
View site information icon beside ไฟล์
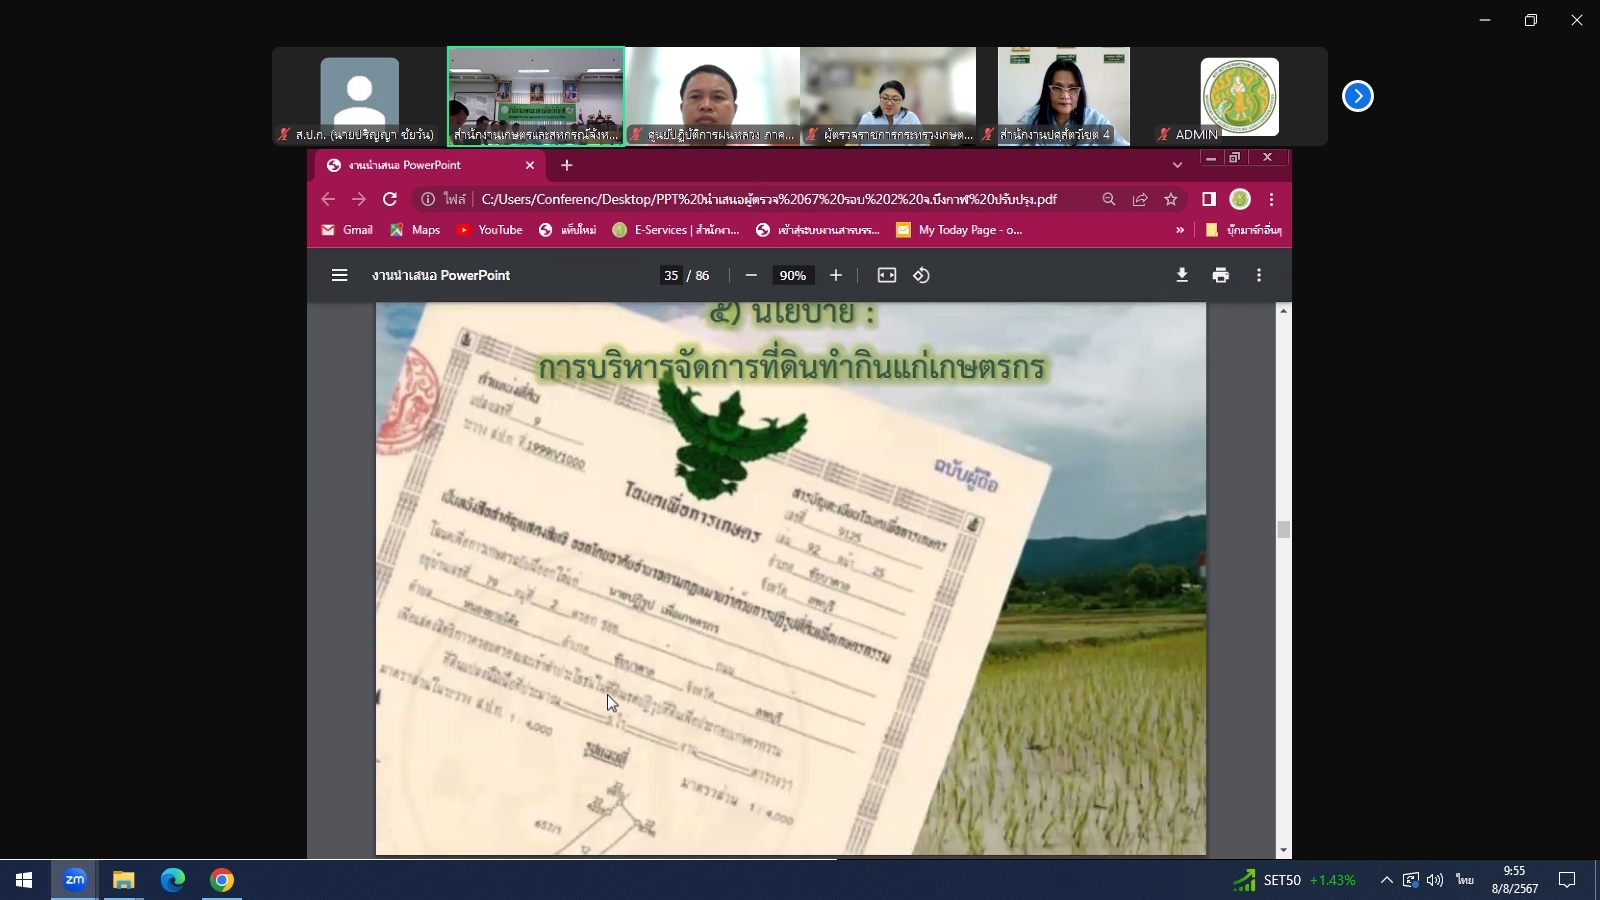pyautogui.click(x=428, y=199)
